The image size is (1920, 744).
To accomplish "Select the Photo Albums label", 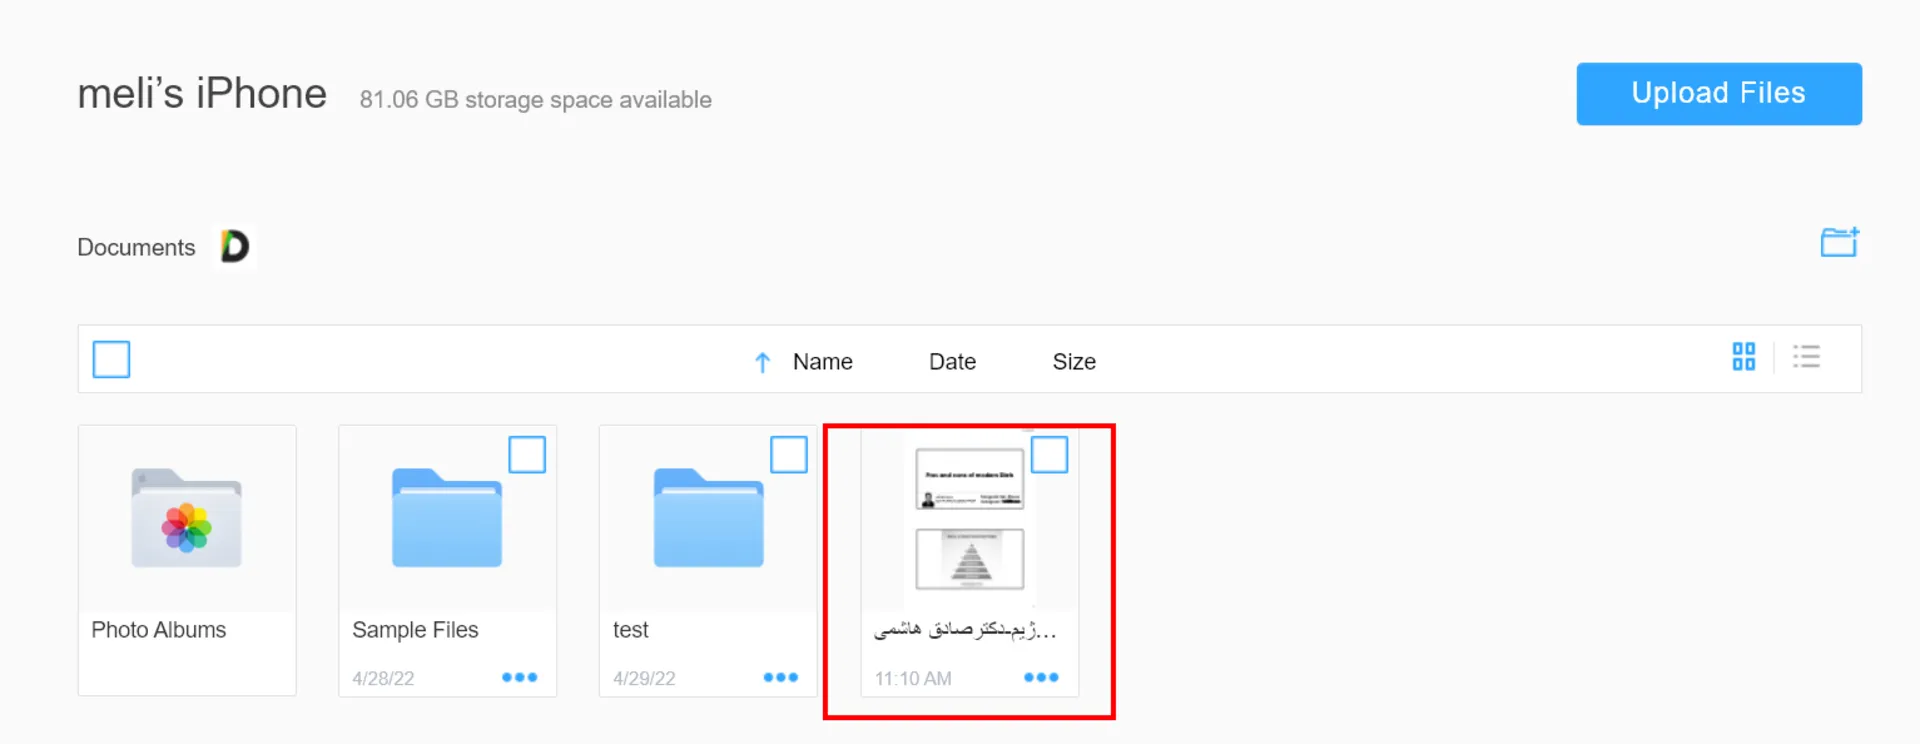I will tap(159, 630).
